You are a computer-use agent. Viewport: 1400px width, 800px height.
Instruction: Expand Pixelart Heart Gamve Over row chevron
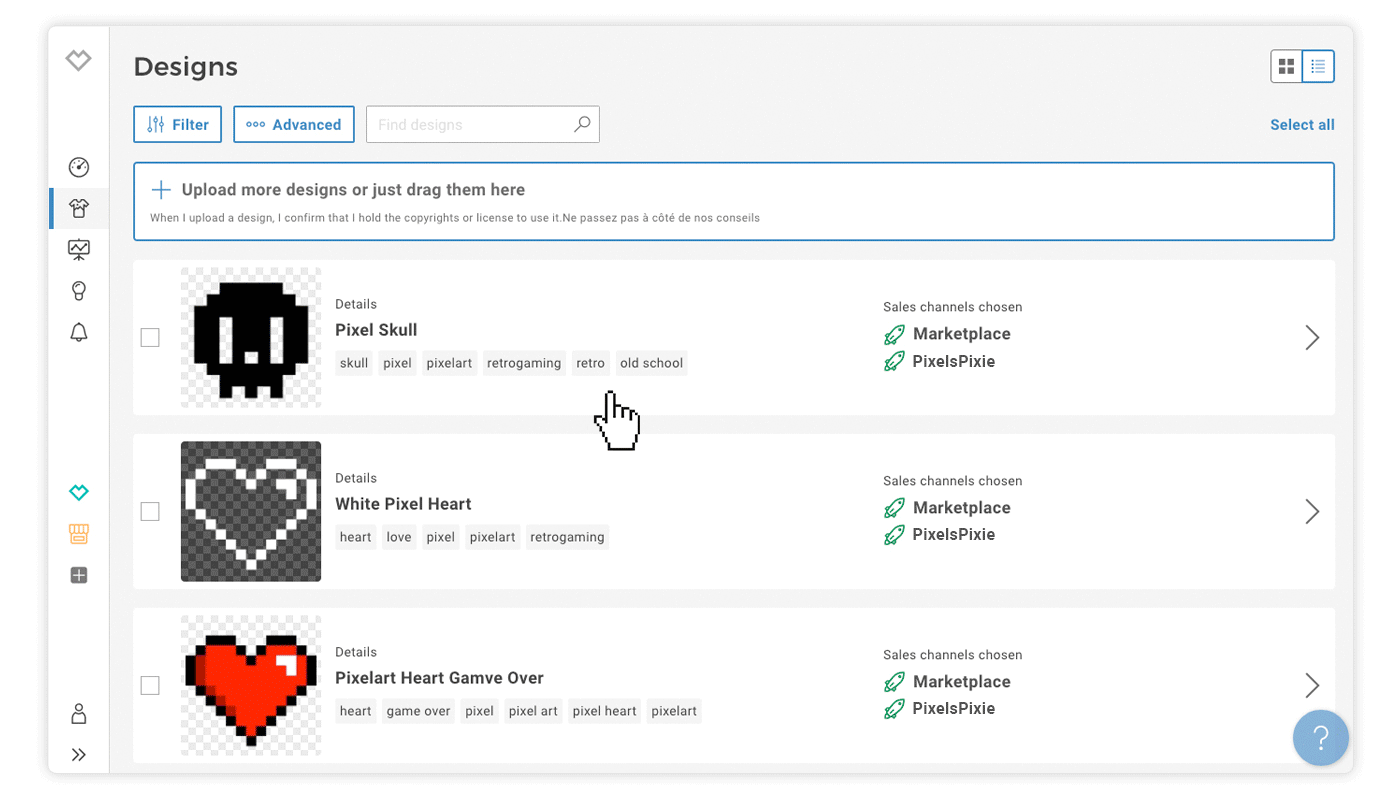1312,685
